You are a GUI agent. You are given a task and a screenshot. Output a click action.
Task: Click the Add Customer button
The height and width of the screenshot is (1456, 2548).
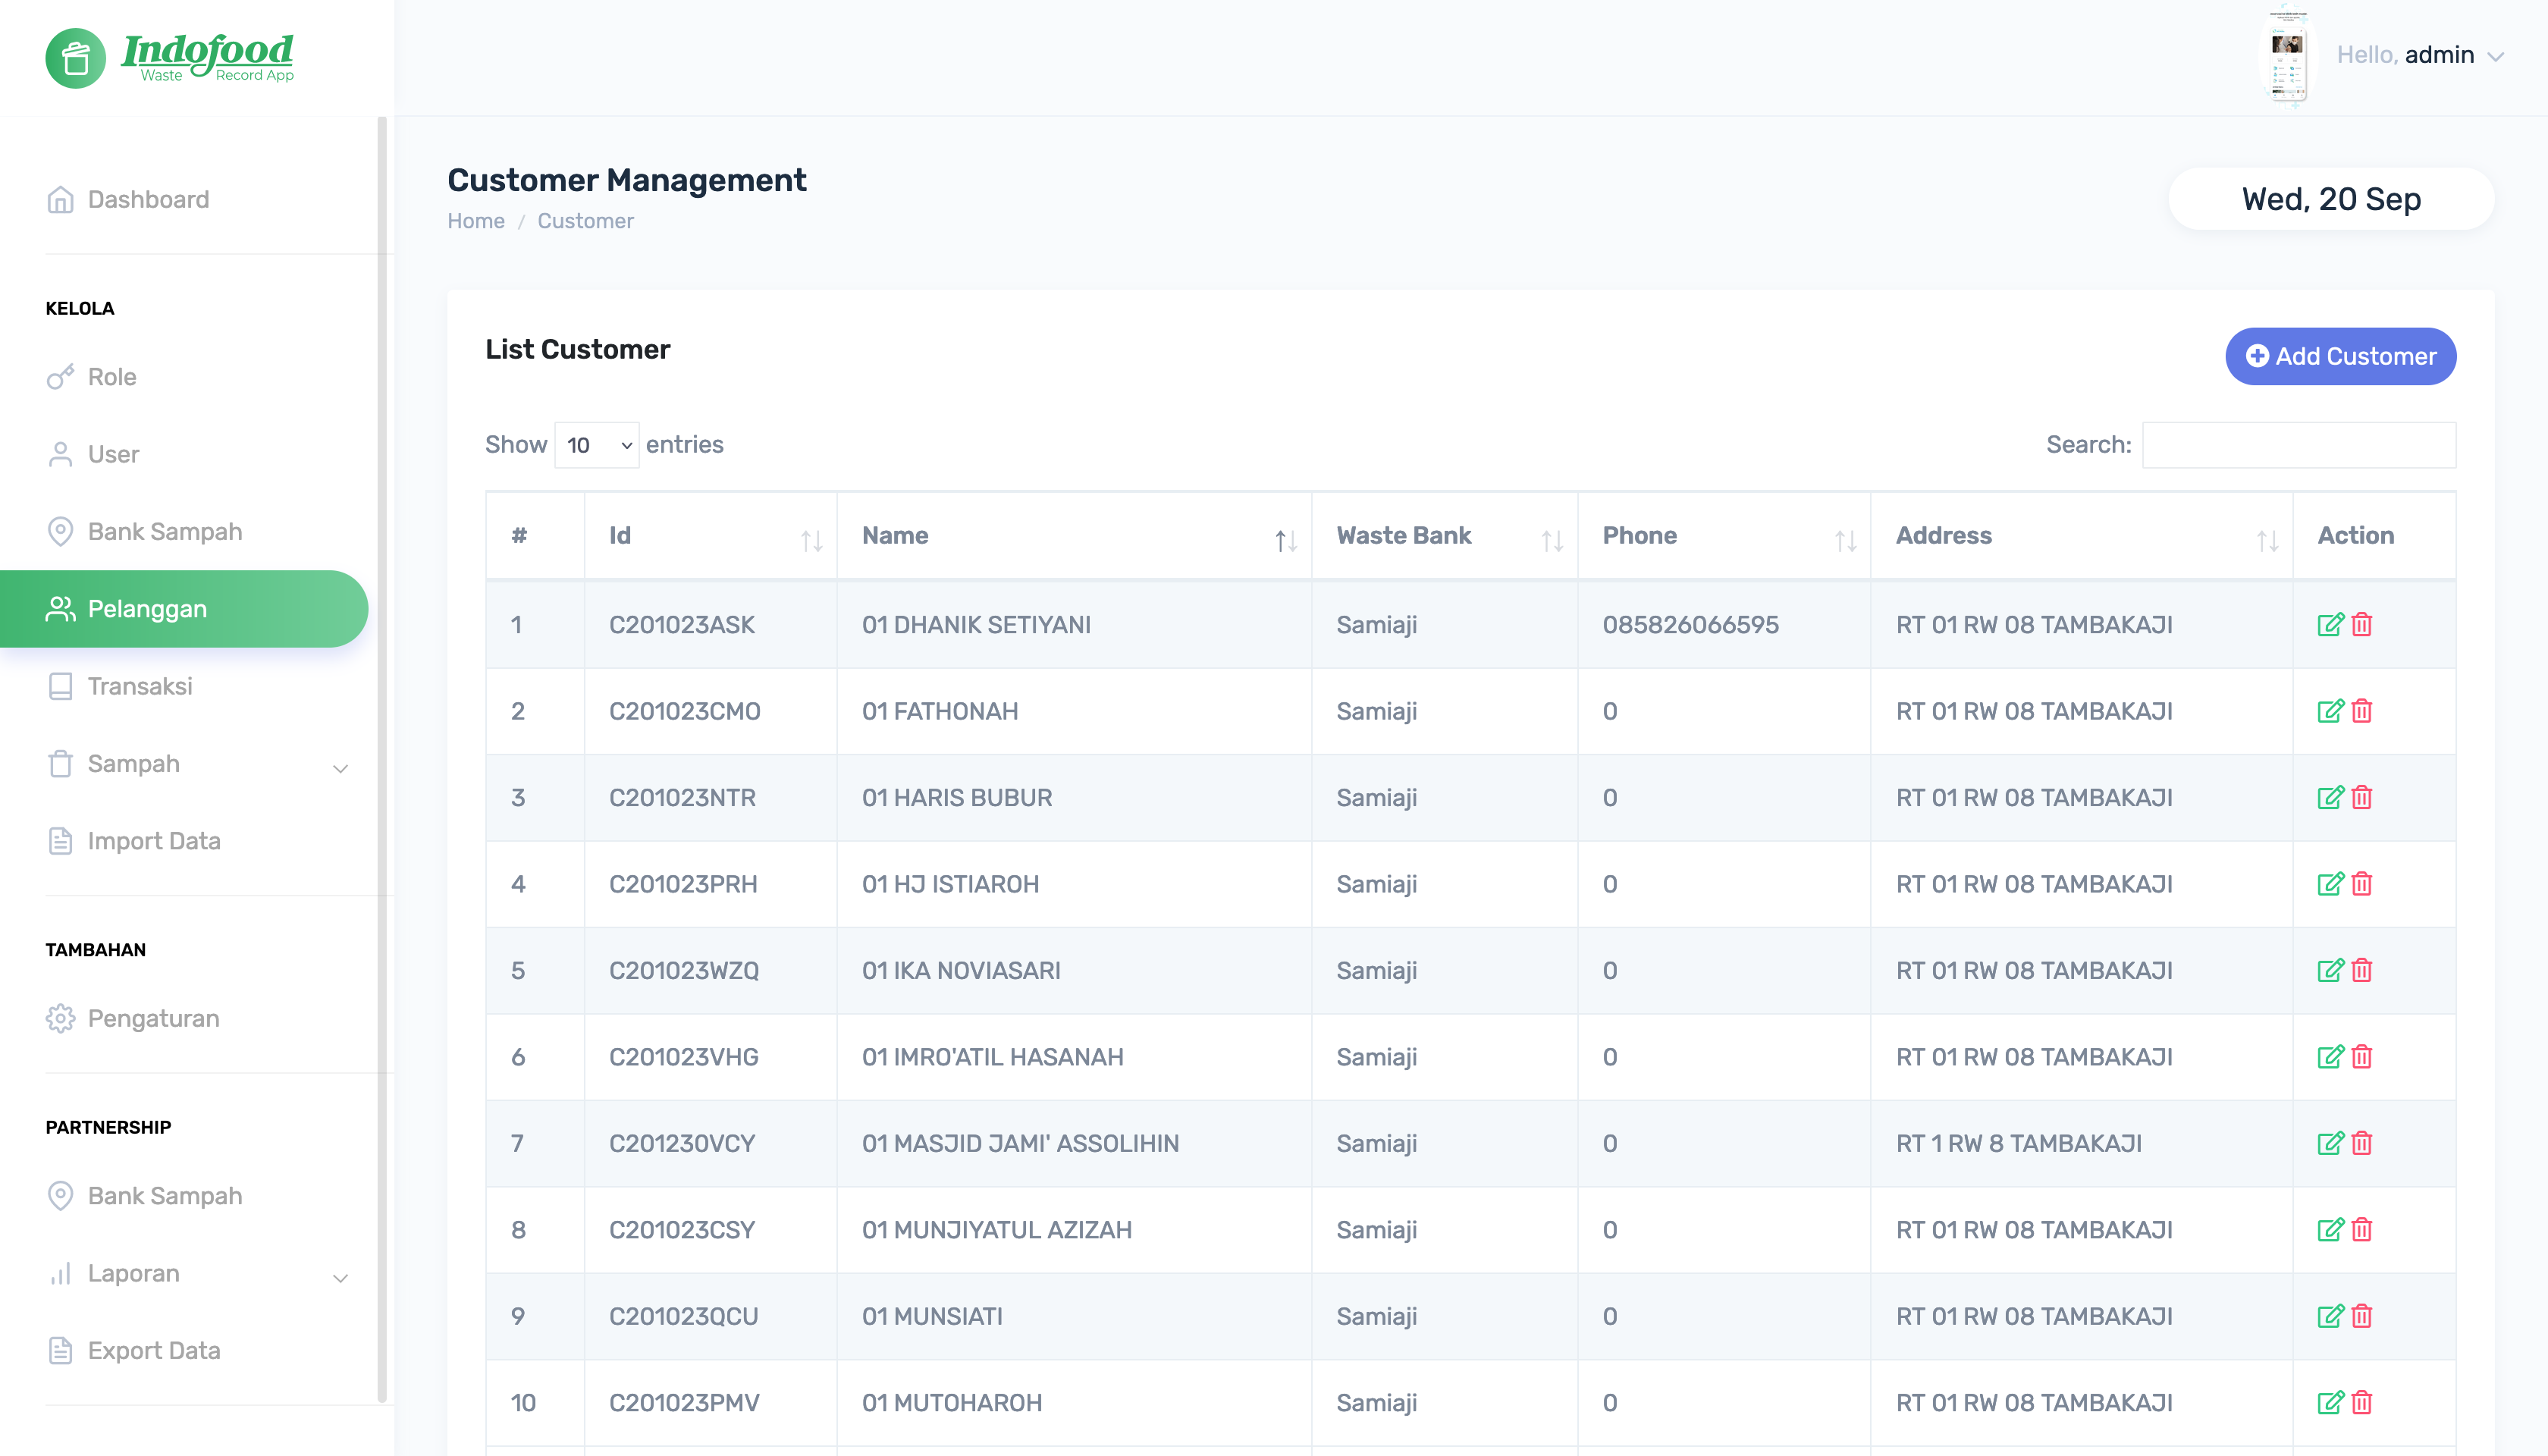pos(2340,357)
